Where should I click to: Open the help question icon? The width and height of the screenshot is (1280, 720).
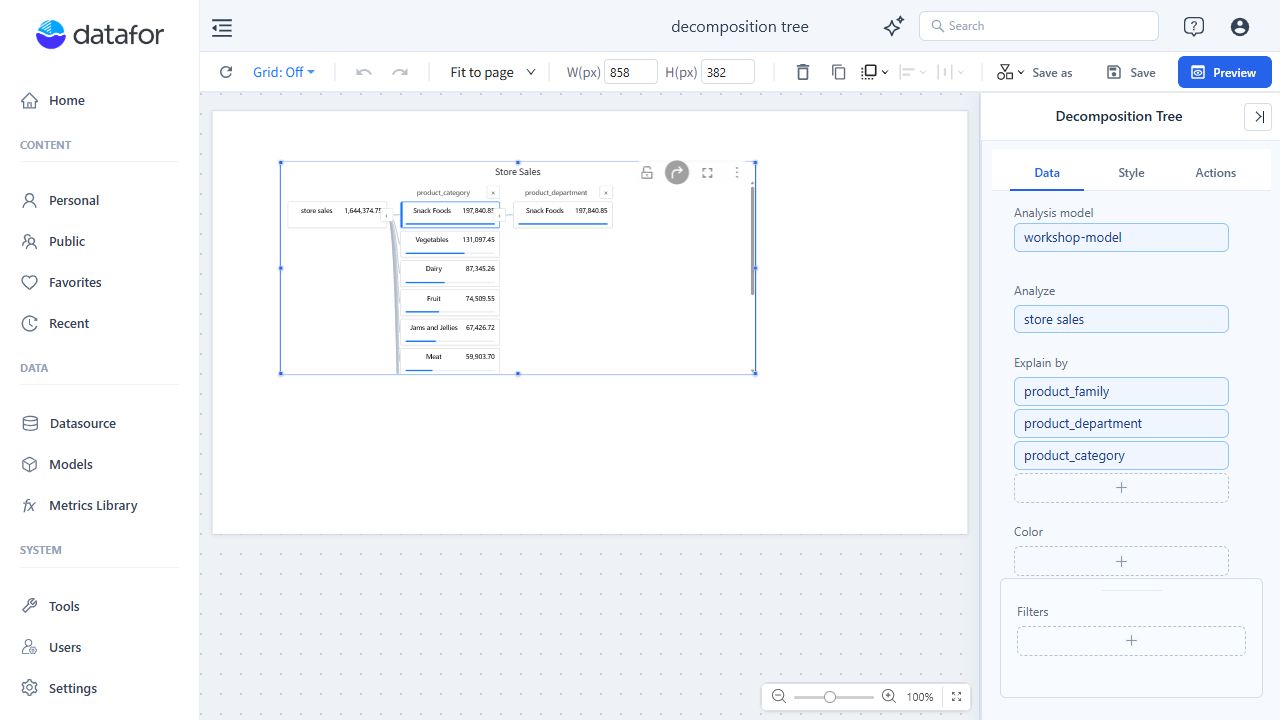tap(1193, 27)
